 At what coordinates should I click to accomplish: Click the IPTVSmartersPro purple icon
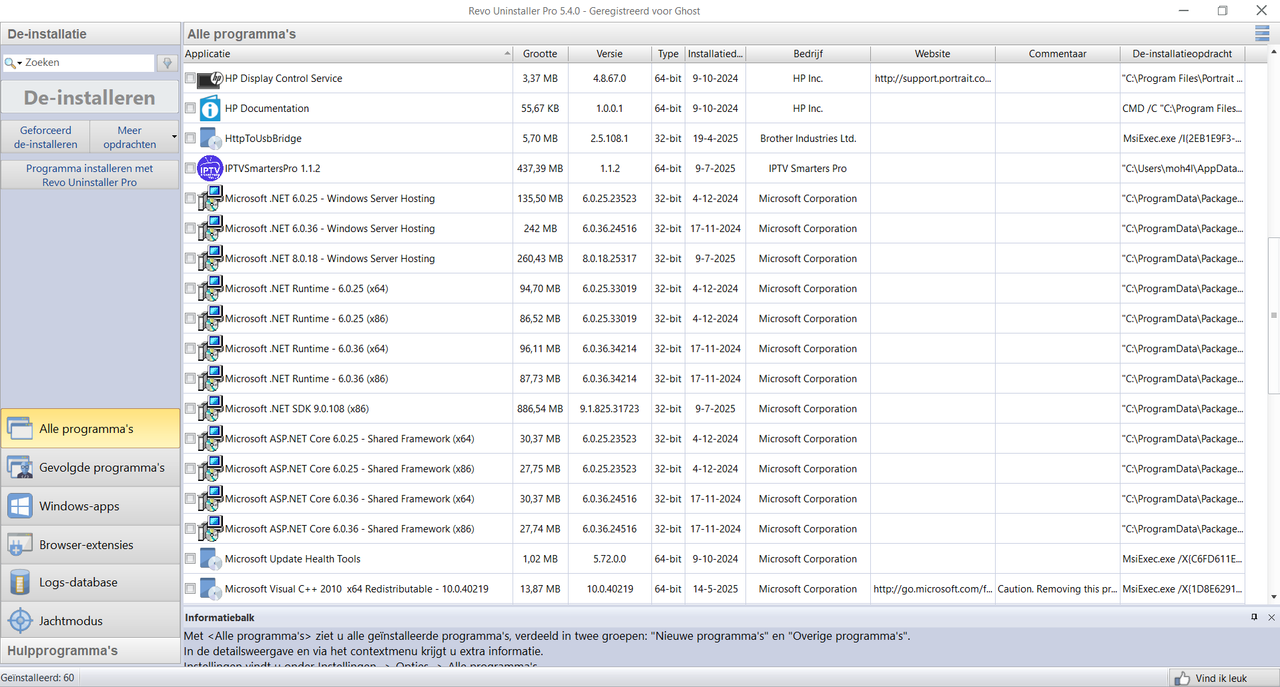pyautogui.click(x=210, y=169)
